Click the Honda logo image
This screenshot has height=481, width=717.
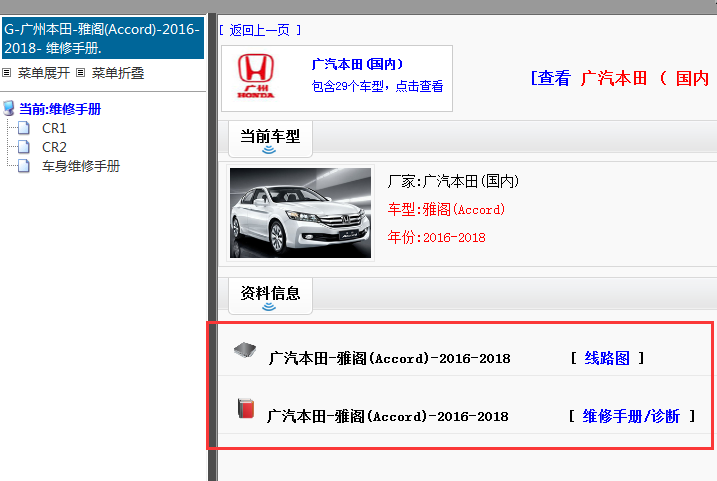[256, 76]
